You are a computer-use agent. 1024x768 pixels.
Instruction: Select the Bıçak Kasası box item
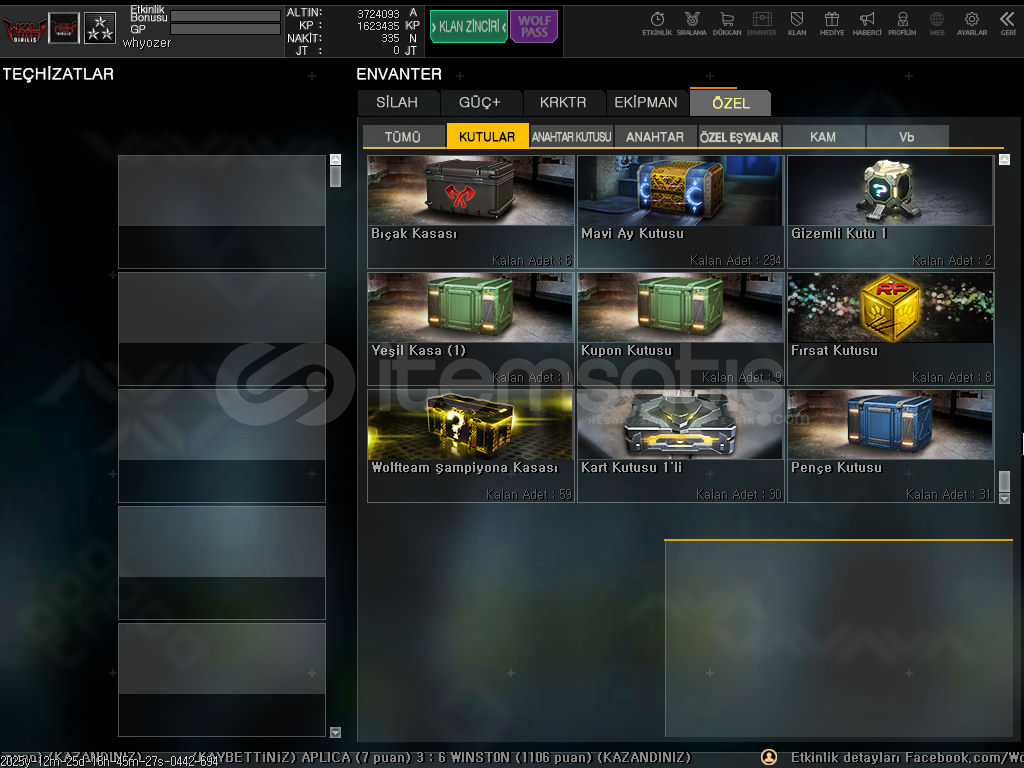471,212
